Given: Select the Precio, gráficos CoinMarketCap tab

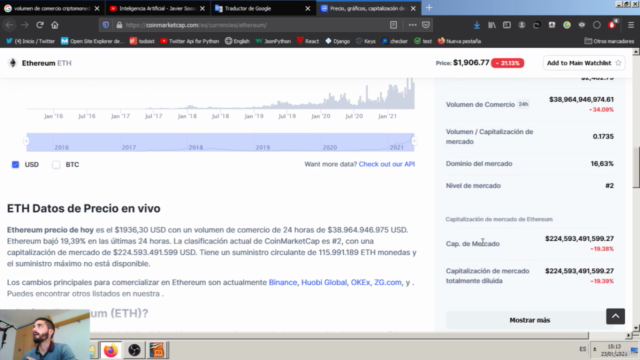Looking at the screenshot, I should [369, 8].
